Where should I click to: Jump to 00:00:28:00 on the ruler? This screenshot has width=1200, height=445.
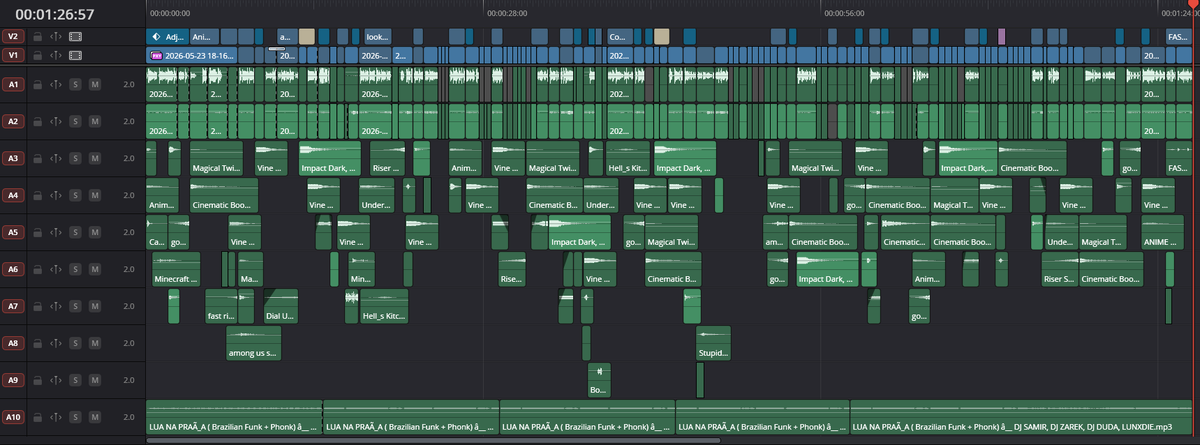tap(507, 14)
